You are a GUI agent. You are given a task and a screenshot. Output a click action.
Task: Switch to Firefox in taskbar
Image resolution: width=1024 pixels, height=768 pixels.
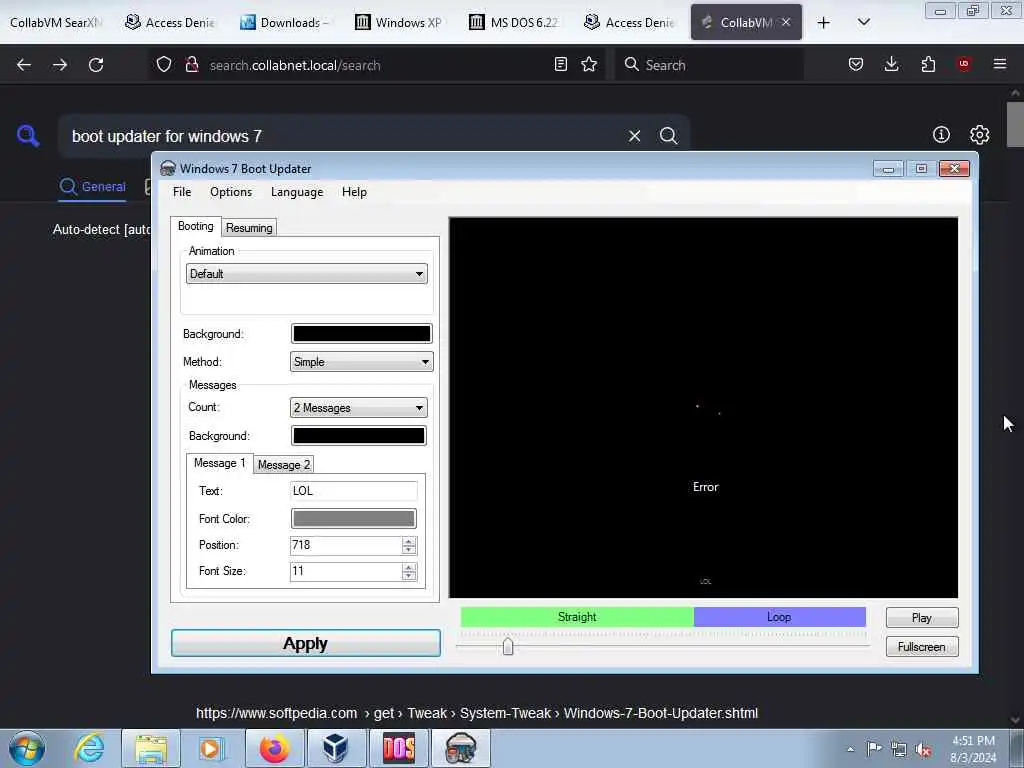coord(274,748)
